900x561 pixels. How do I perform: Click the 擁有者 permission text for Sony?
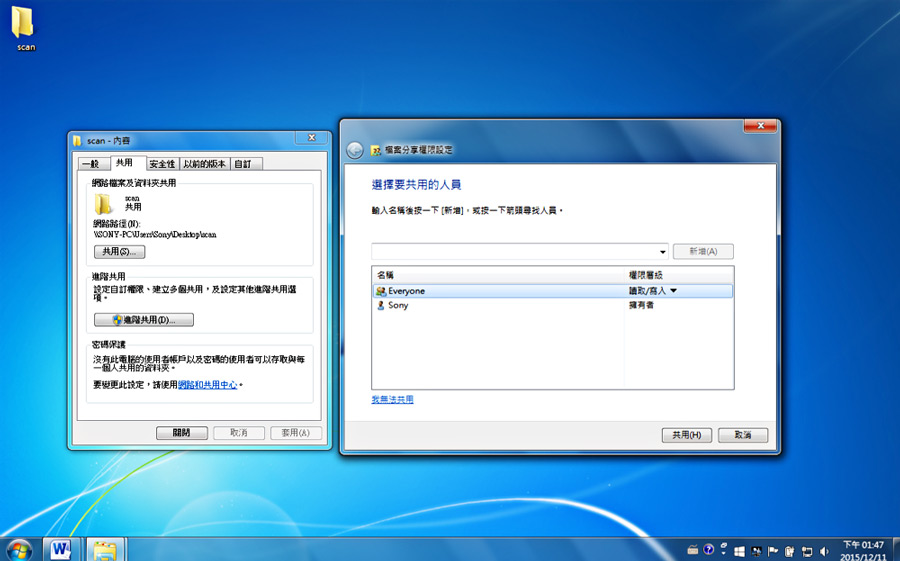(641, 305)
